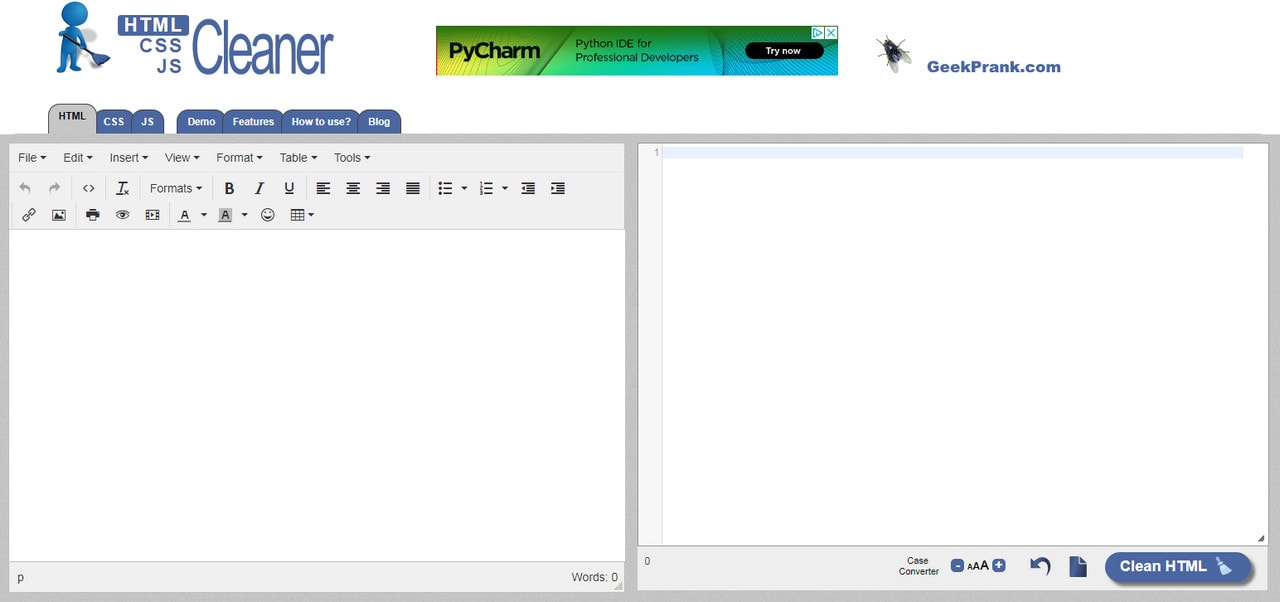Open the bullet list style dropdown arrow
The width and height of the screenshot is (1280, 602).
point(464,188)
